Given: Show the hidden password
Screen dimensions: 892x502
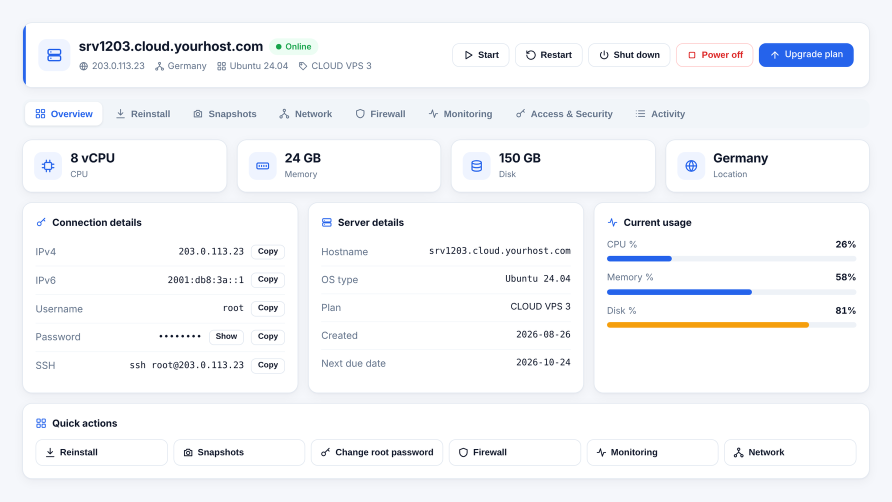Looking at the screenshot, I should [x=226, y=336].
